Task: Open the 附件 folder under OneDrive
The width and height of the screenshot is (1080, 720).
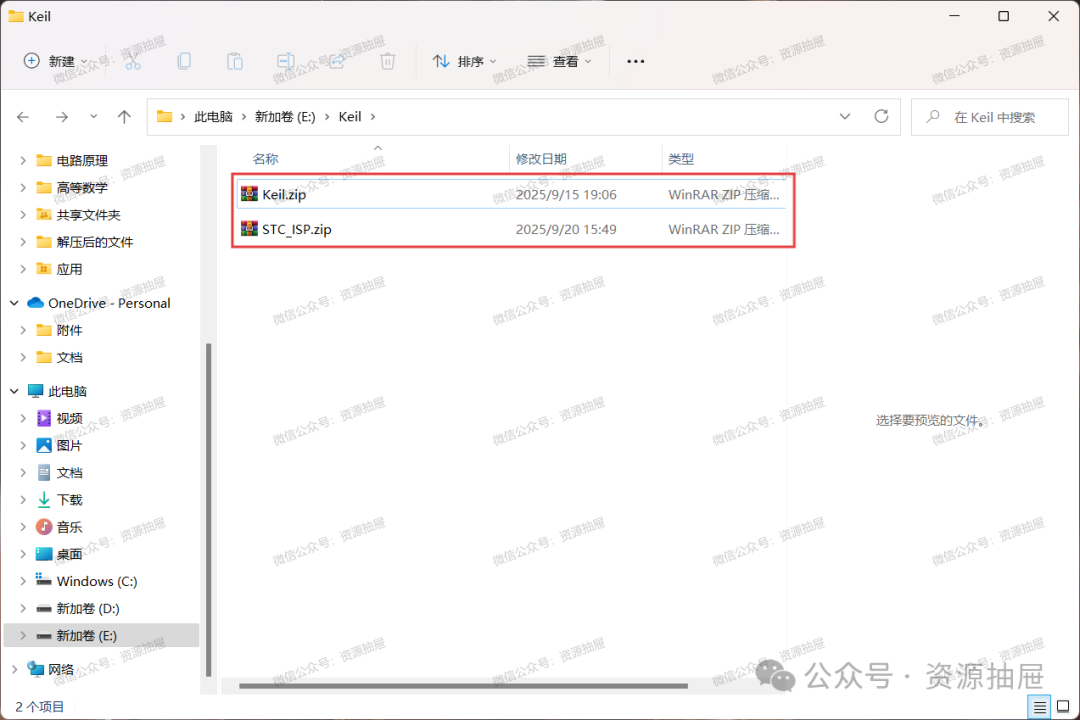Action: [x=69, y=330]
